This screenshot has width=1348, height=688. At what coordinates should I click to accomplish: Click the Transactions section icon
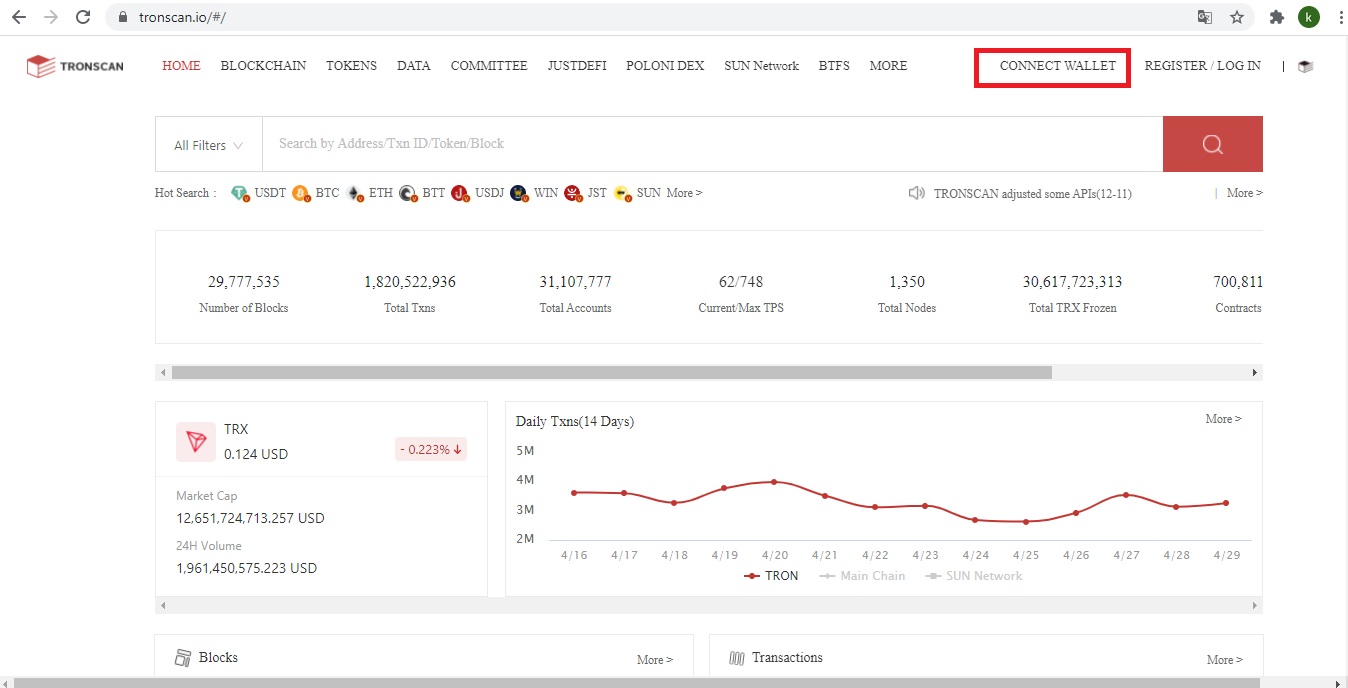737,658
